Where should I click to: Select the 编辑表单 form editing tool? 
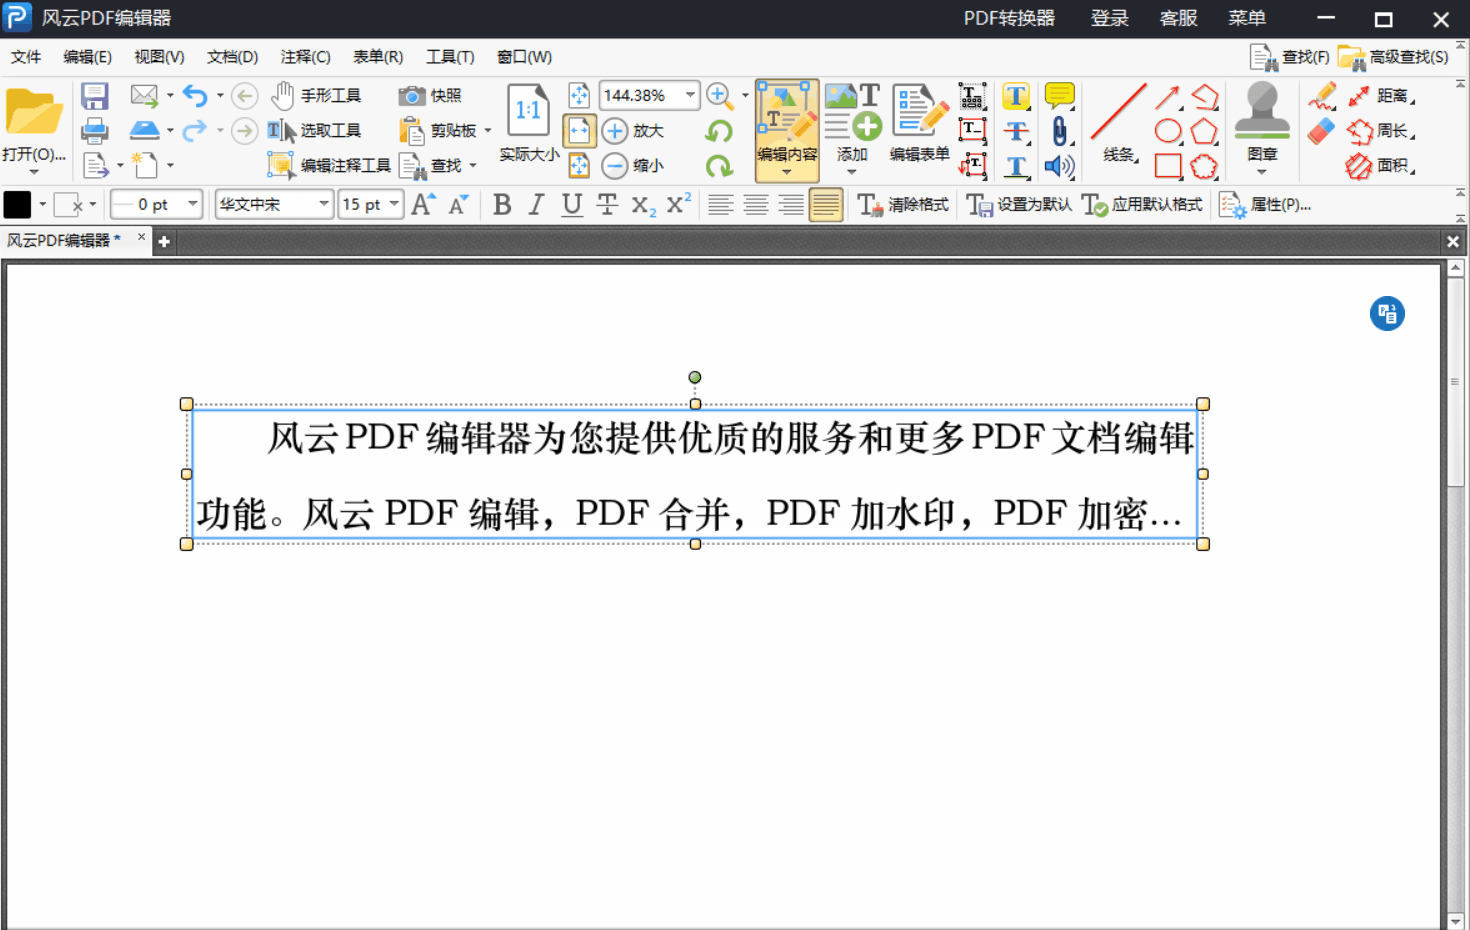pyautogui.click(x=917, y=125)
